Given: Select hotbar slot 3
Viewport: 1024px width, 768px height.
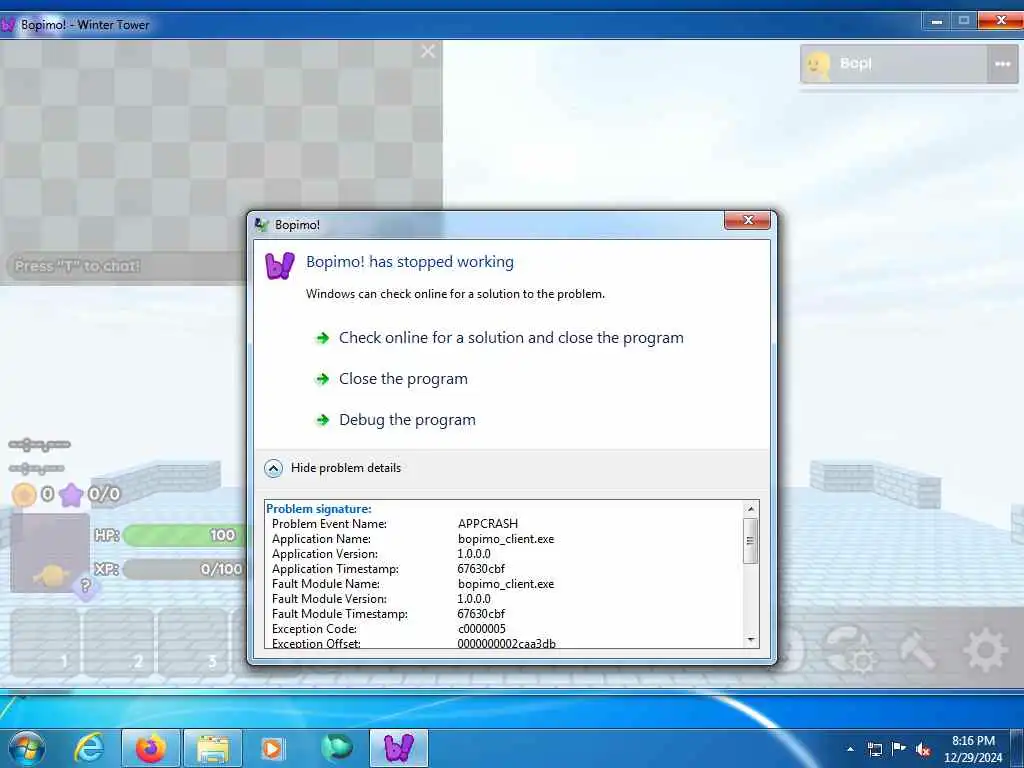Looking at the screenshot, I should 193,643.
